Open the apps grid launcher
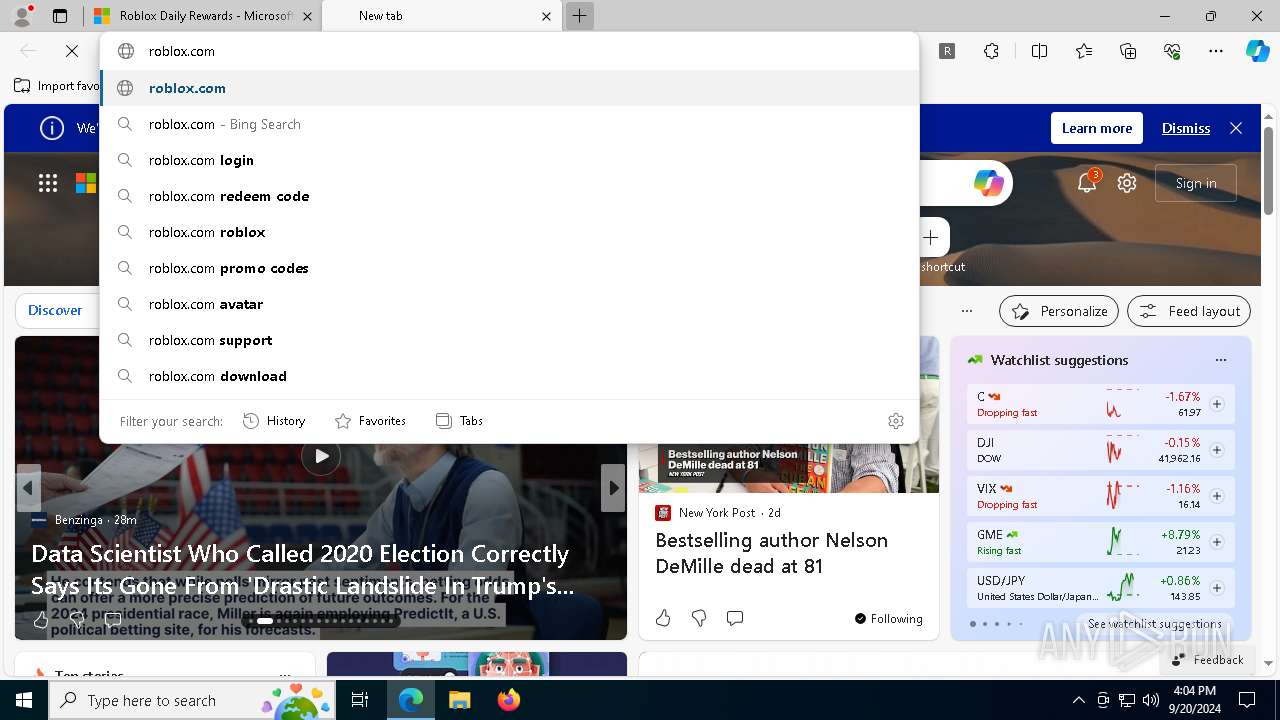The image size is (1280, 720). 48,183
